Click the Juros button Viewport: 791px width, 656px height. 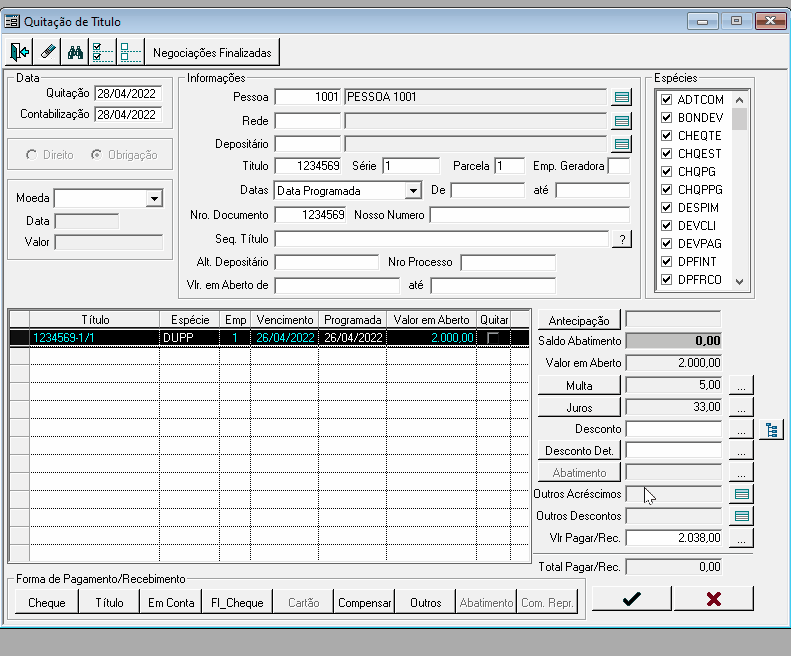click(x=579, y=407)
